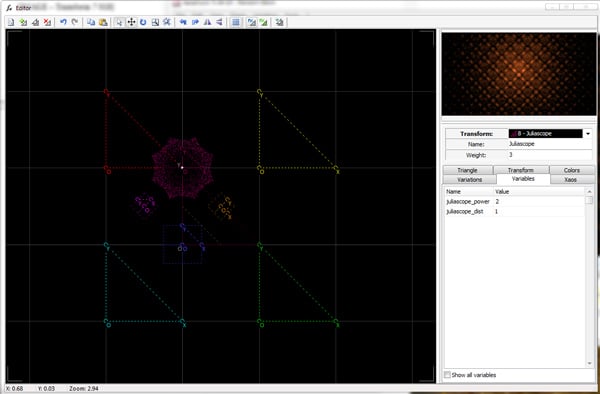Select the red triangle's O vertex
This screenshot has width=600, height=394.
tap(107, 169)
